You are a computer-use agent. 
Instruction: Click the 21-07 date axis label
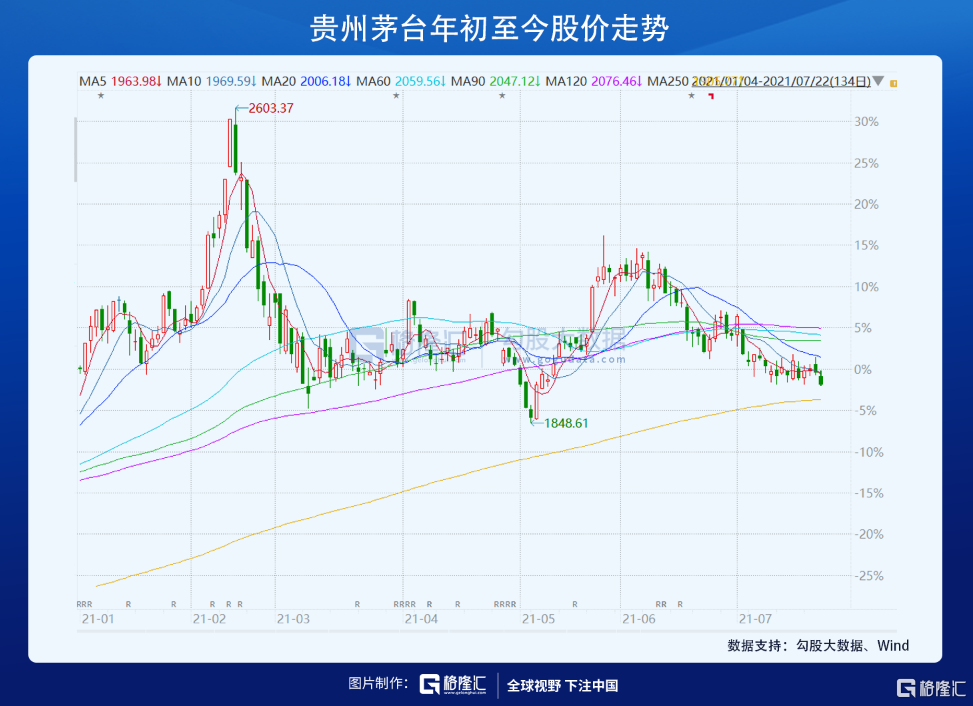coord(755,619)
